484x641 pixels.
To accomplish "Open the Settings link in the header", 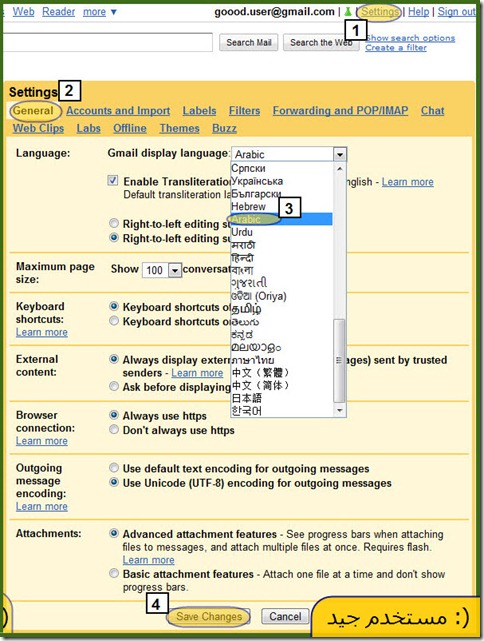I will [379, 12].
